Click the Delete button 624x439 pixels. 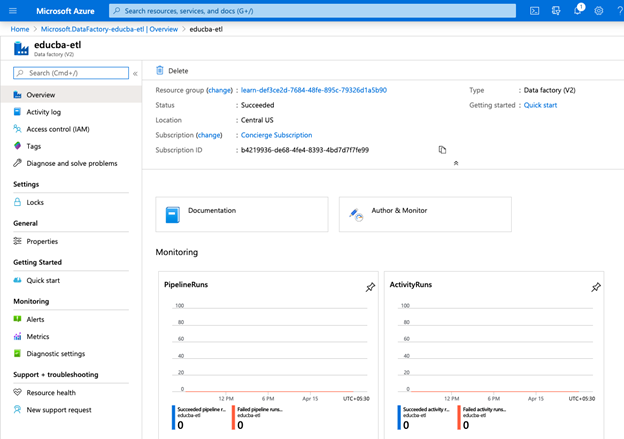172,70
